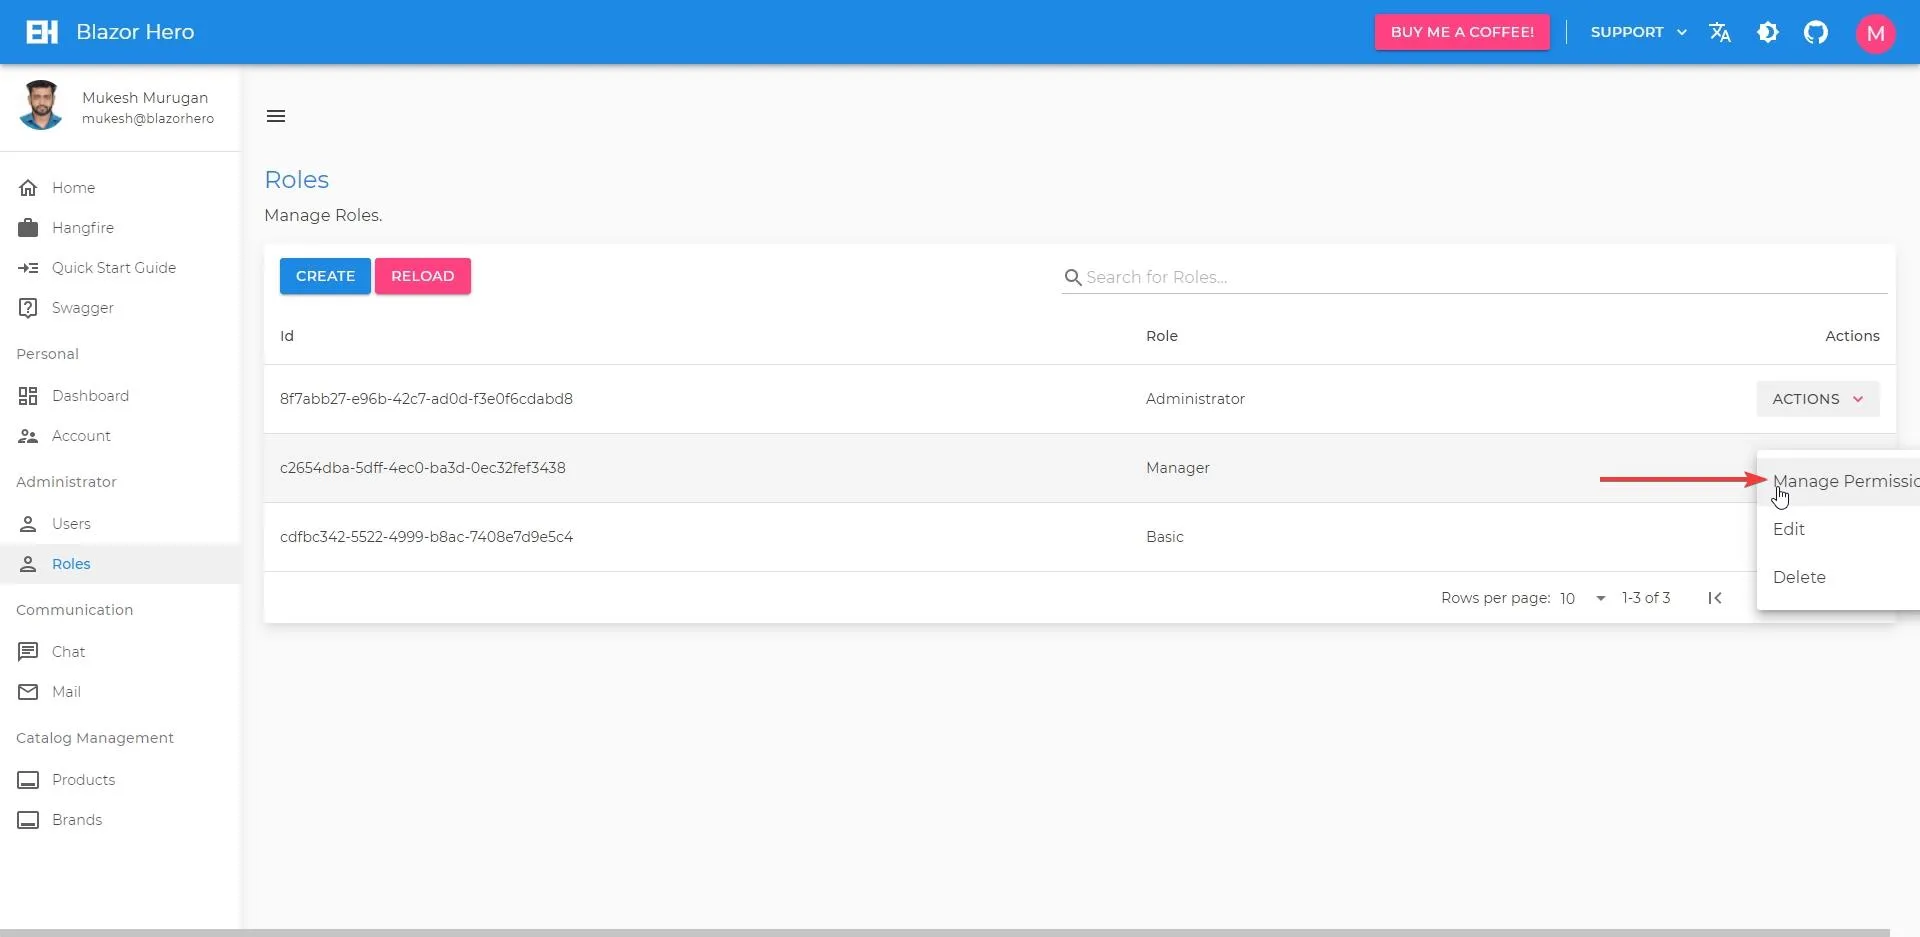Navigate to the Quick Start Guide

(114, 267)
